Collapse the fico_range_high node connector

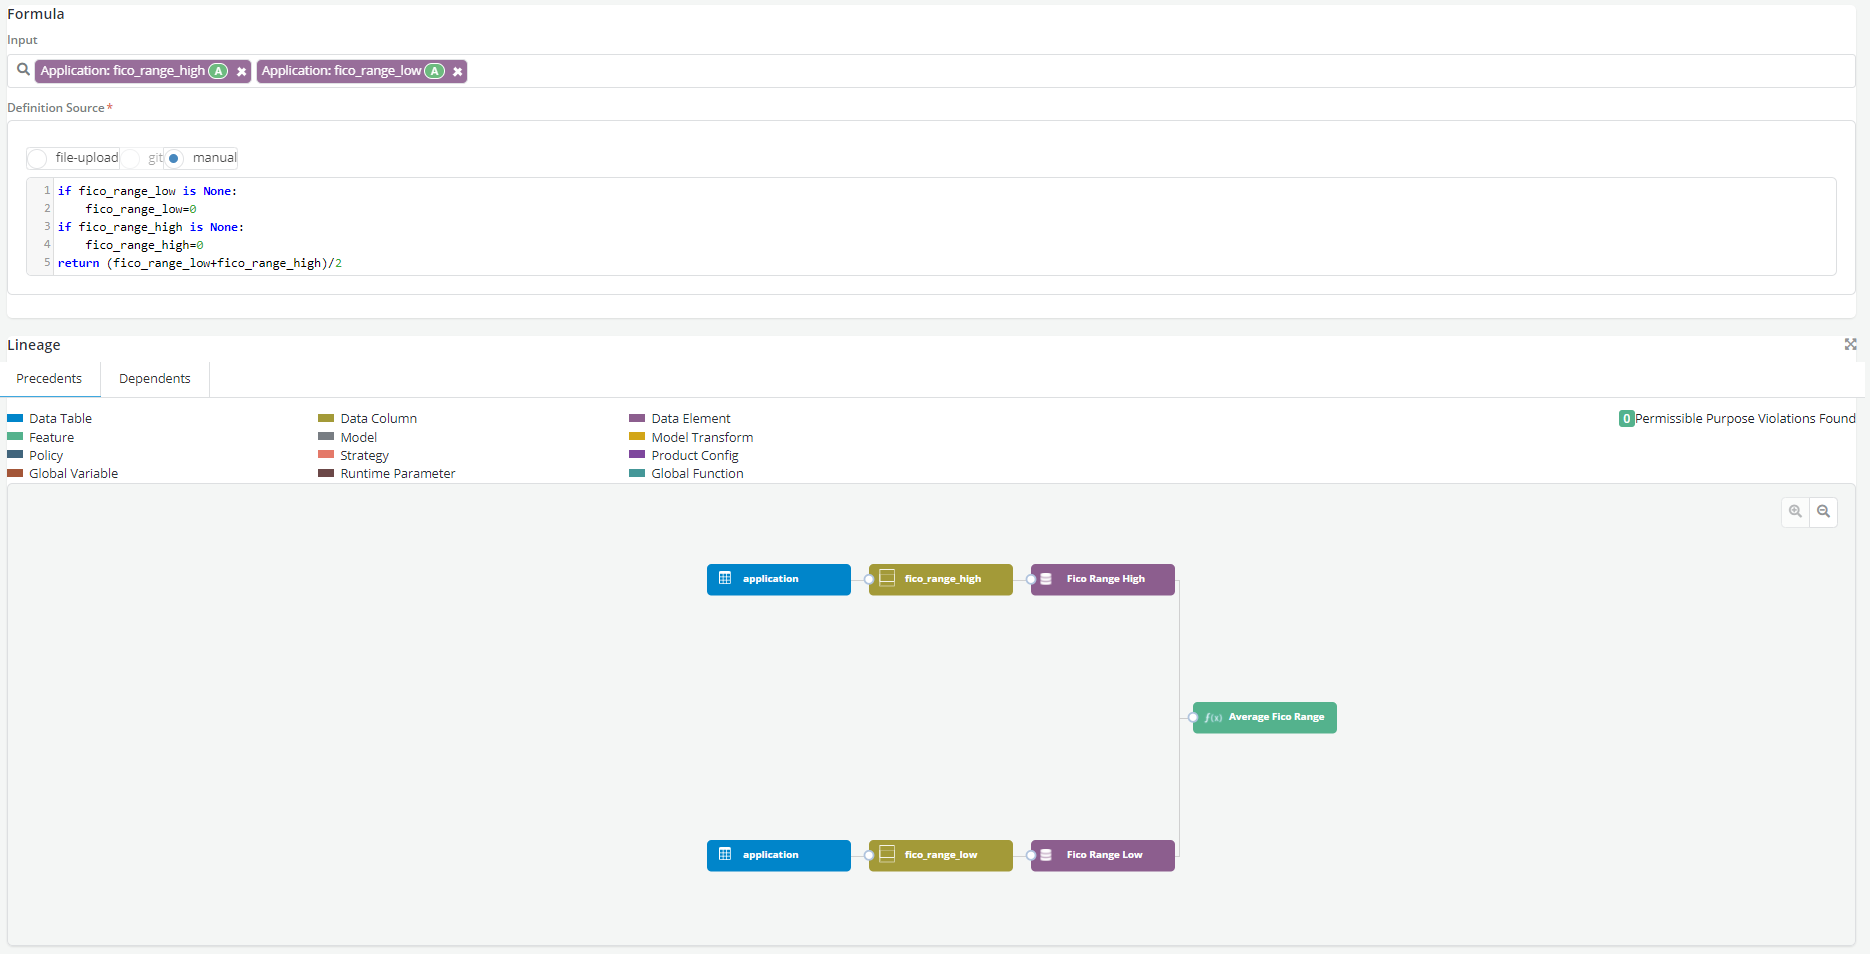869,580
